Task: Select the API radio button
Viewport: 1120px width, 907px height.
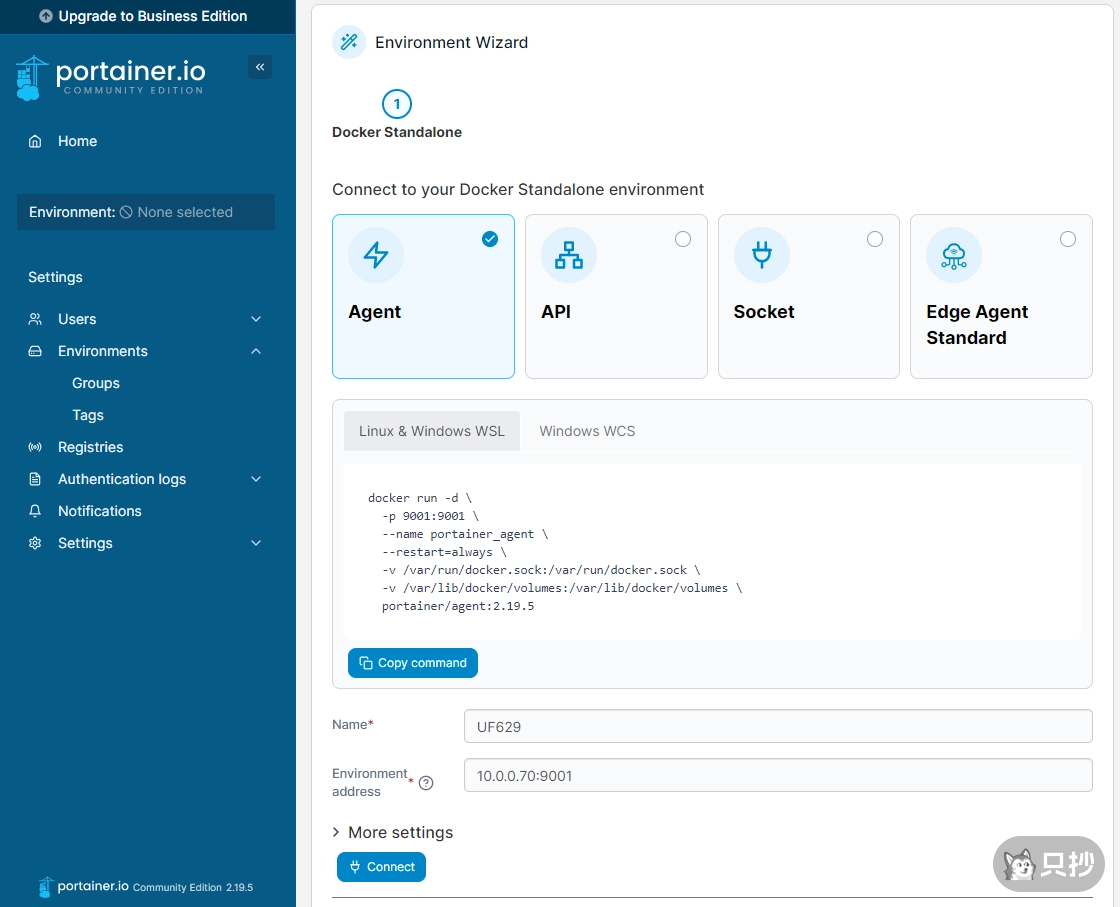Action: point(683,239)
